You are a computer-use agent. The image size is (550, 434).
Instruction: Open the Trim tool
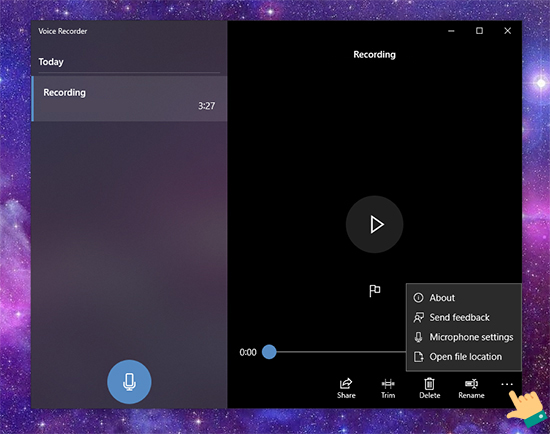(x=388, y=388)
